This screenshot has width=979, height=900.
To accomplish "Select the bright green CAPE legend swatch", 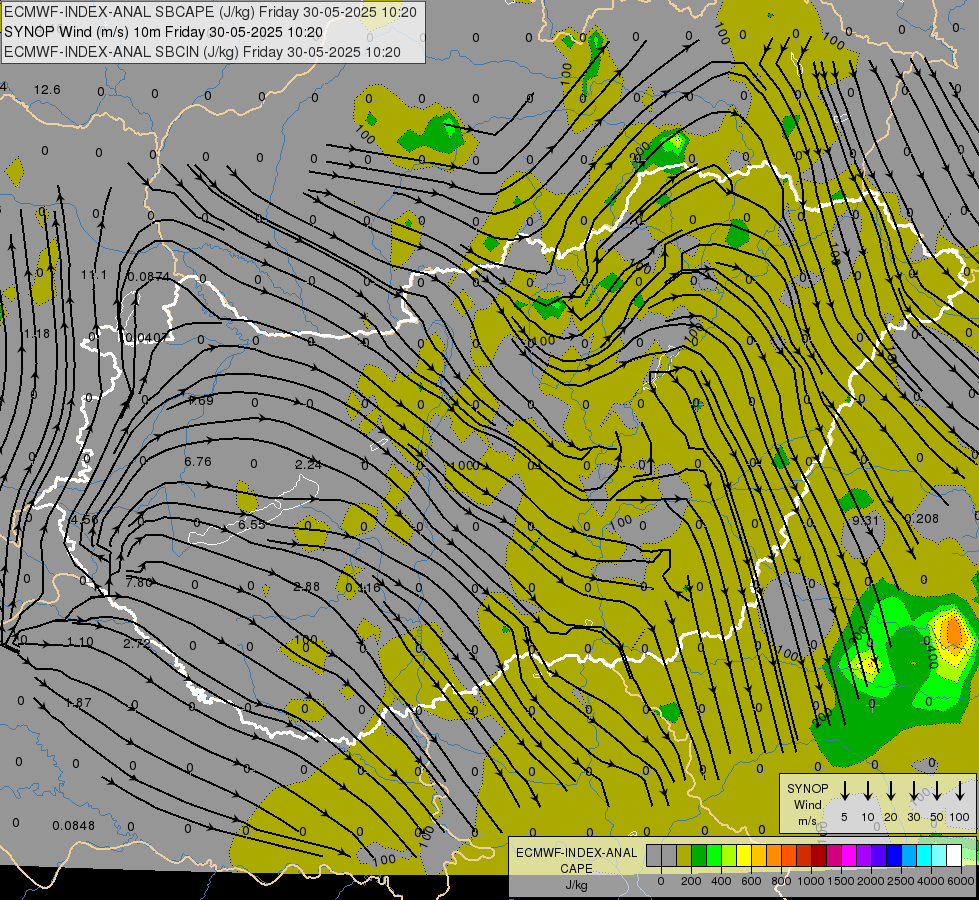I will pyautogui.click(x=714, y=856).
